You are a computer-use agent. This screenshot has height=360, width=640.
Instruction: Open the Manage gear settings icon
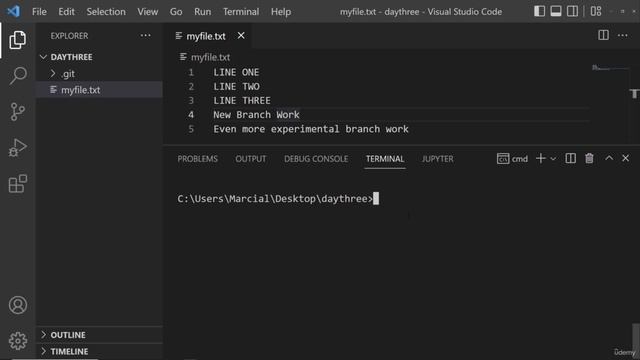[x=18, y=340]
